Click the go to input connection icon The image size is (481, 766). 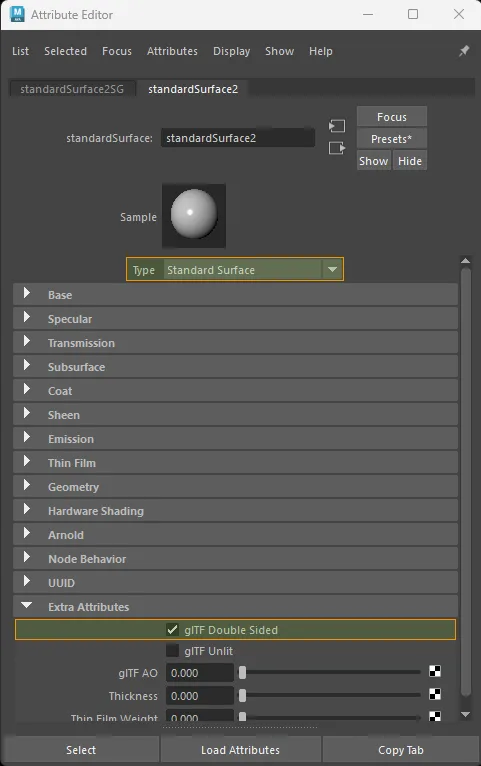pyautogui.click(x=337, y=126)
